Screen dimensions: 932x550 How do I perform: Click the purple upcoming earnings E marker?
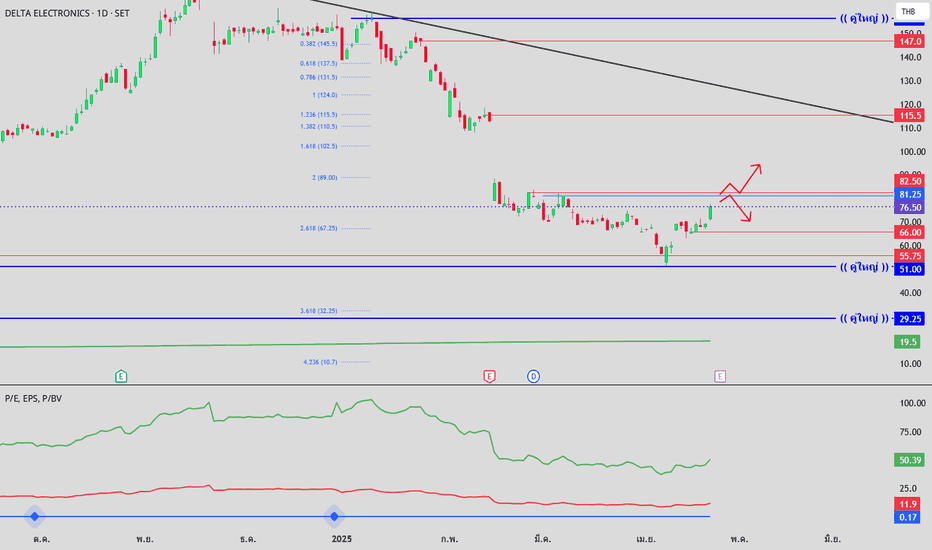pos(720,376)
